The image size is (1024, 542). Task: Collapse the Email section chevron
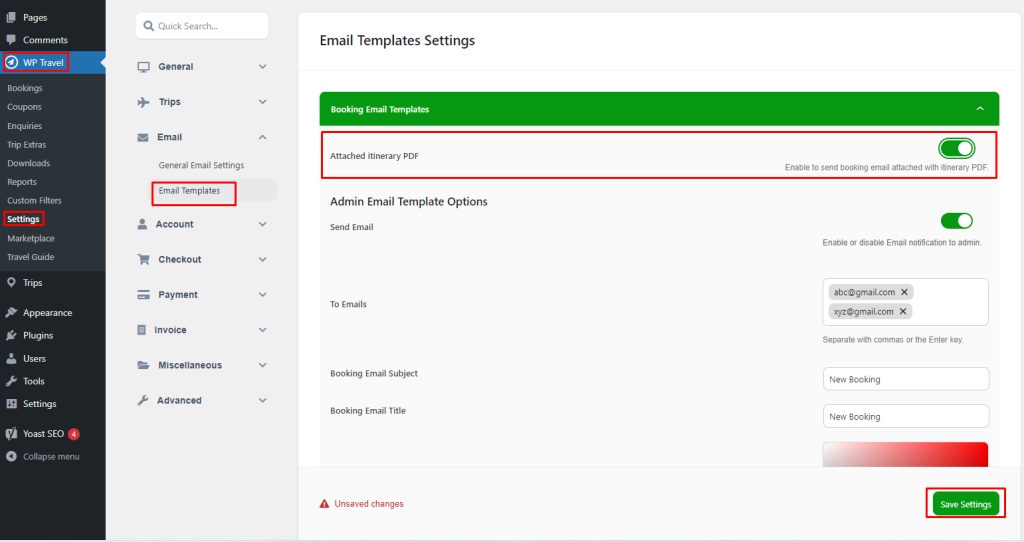pos(263,137)
